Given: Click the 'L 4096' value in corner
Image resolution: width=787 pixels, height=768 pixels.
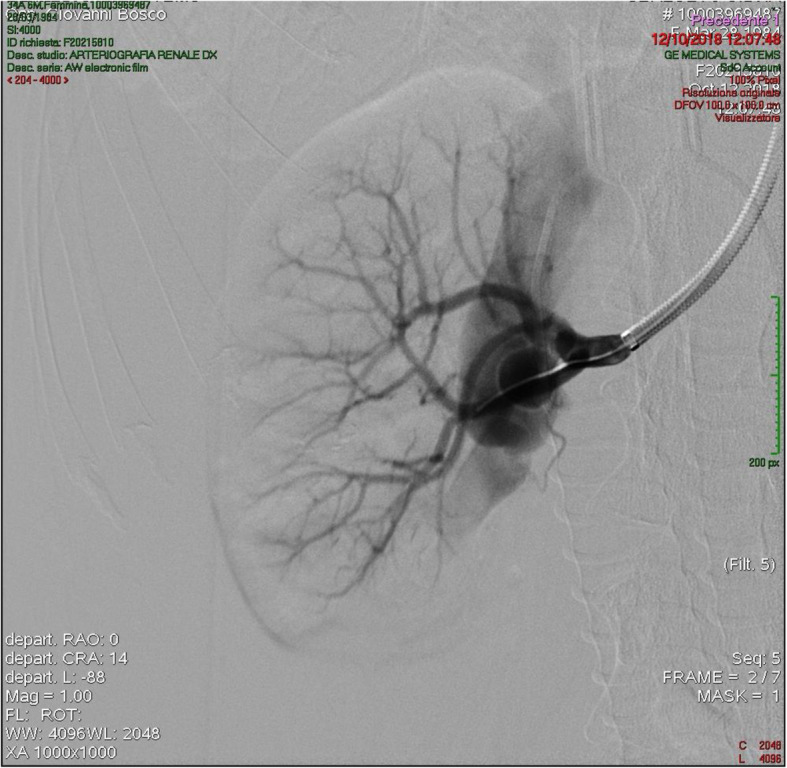Looking at the screenshot, I should coord(760,758).
